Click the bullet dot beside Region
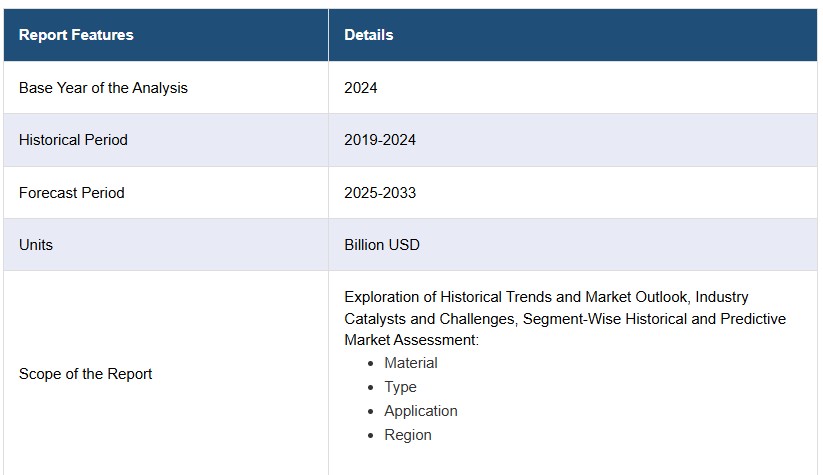The height and width of the screenshot is (475, 823). pos(371,436)
